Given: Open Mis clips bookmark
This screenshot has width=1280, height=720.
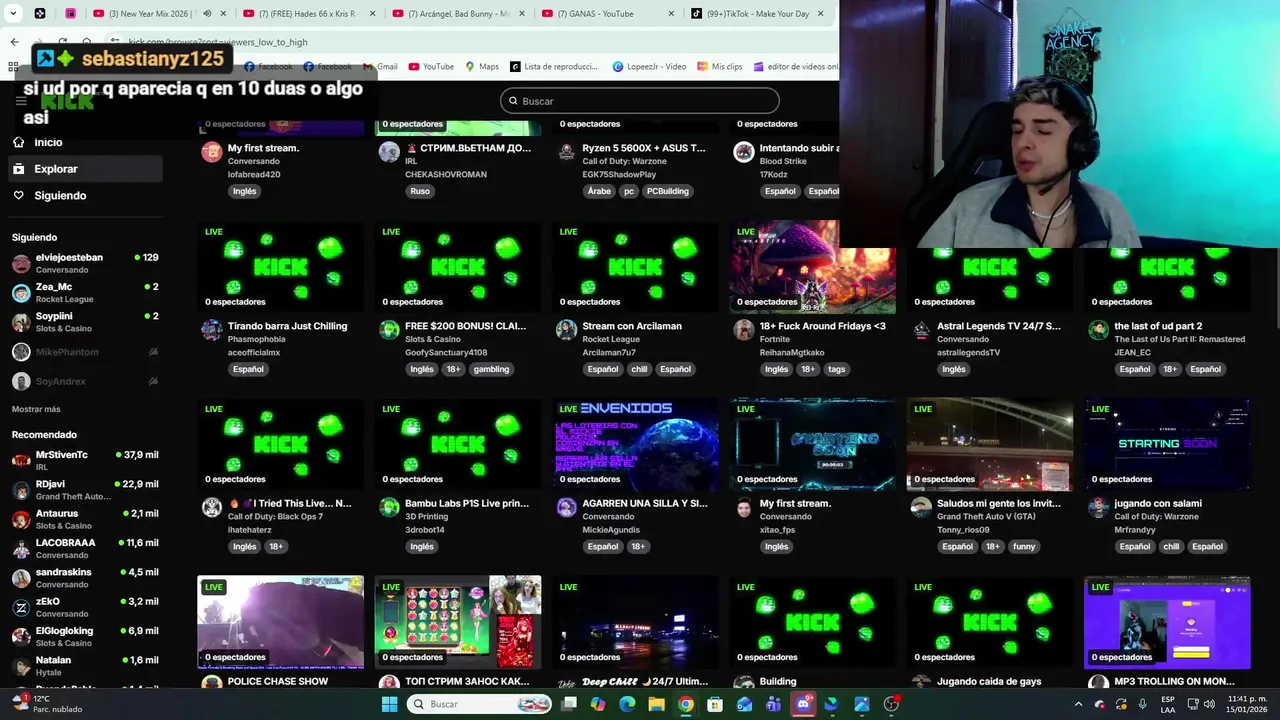Looking at the screenshot, I should [720, 67].
